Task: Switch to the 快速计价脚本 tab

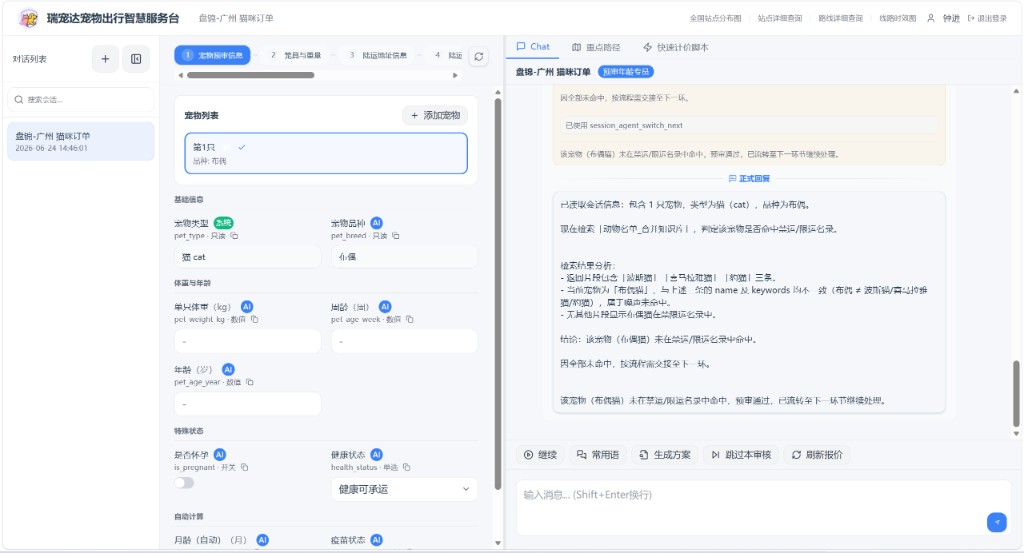Action: click(x=675, y=47)
